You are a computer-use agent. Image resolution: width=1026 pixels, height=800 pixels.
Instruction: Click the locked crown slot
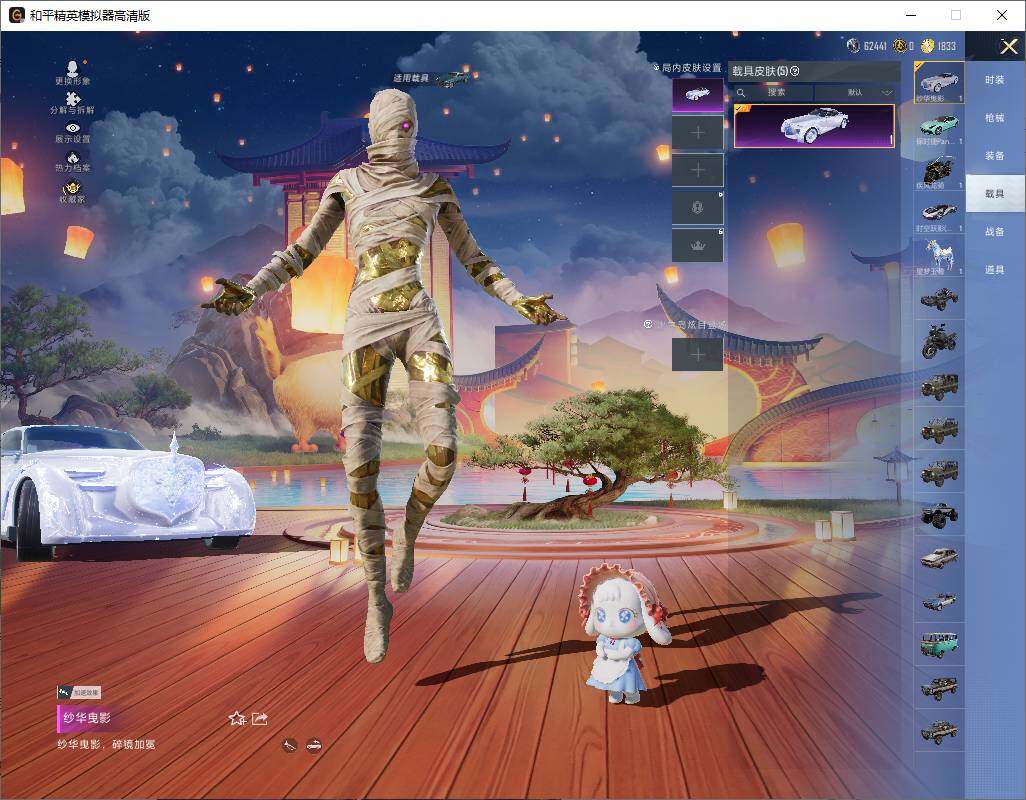pyautogui.click(x=698, y=245)
